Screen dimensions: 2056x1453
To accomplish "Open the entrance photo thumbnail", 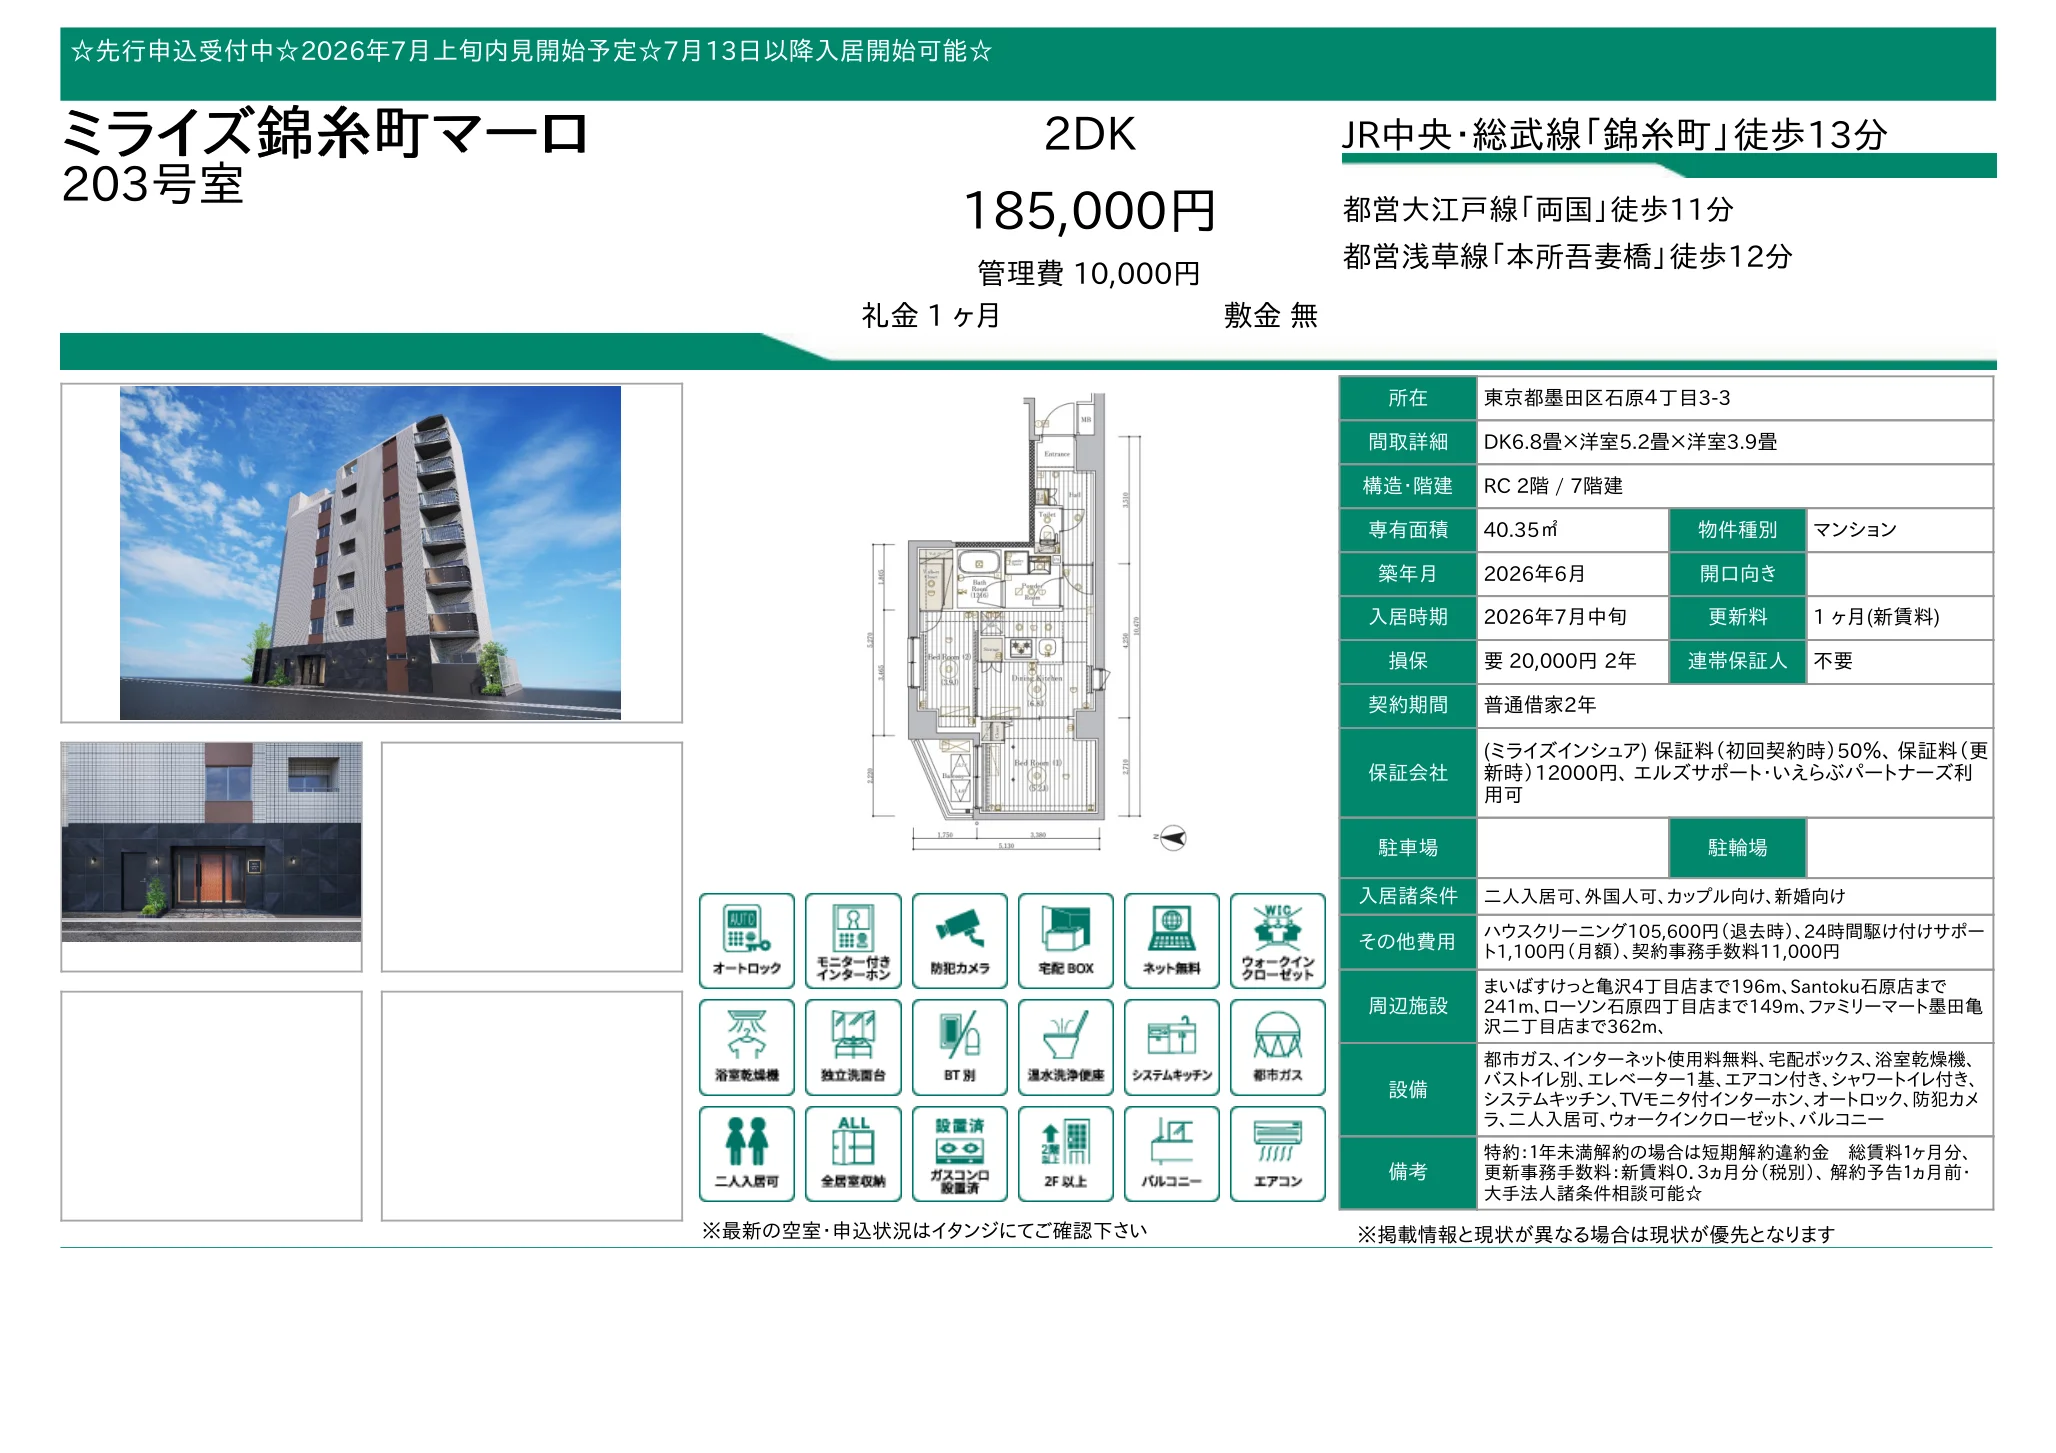I will [x=211, y=842].
